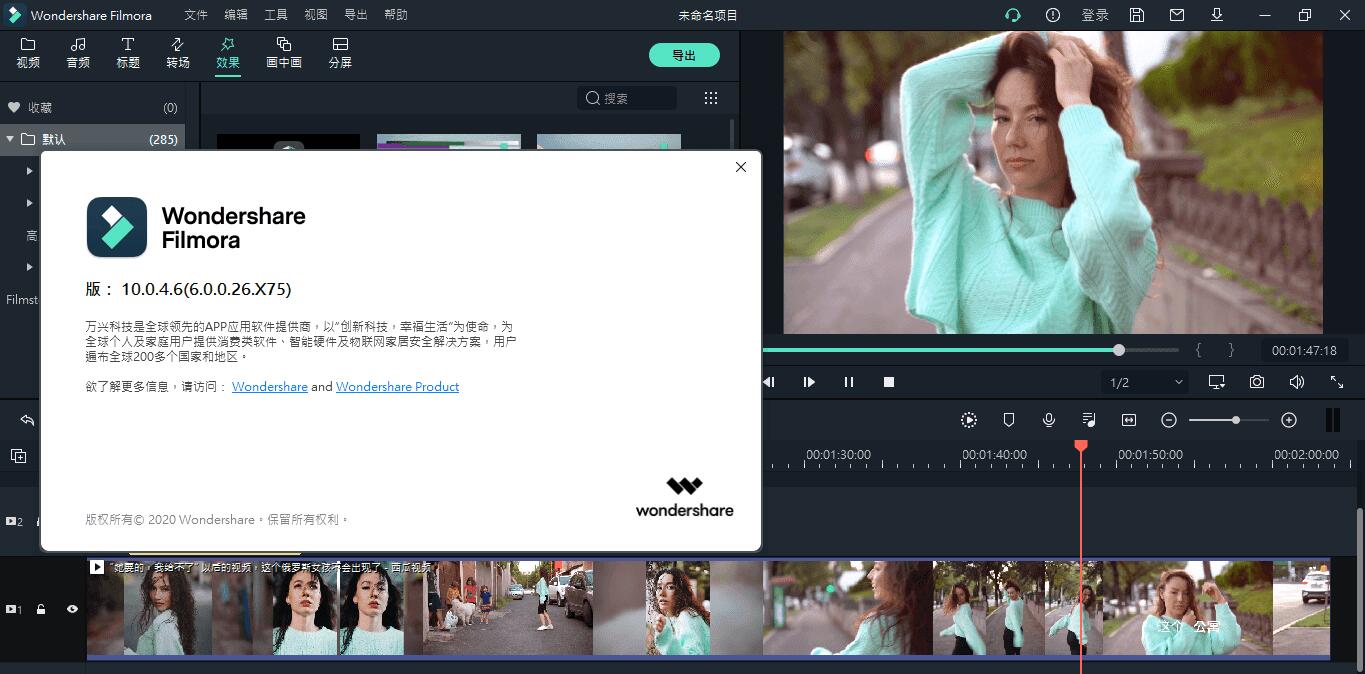Image resolution: width=1365 pixels, height=674 pixels.
Task: Select the 效果 effects tab
Action: tap(228, 53)
